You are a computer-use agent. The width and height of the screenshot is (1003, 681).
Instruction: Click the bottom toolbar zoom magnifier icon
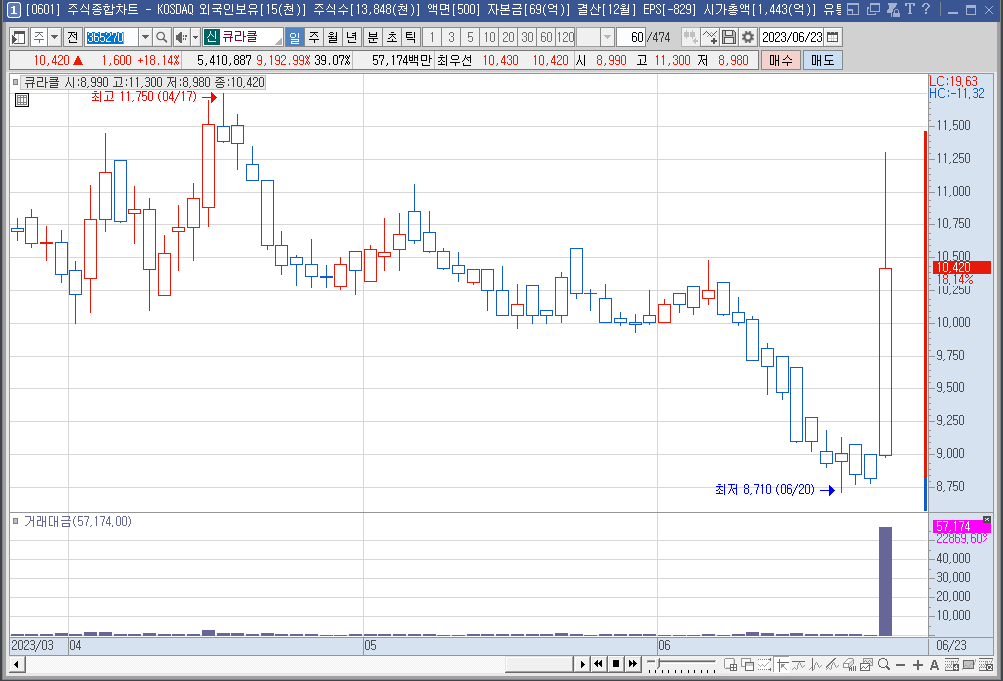884,665
